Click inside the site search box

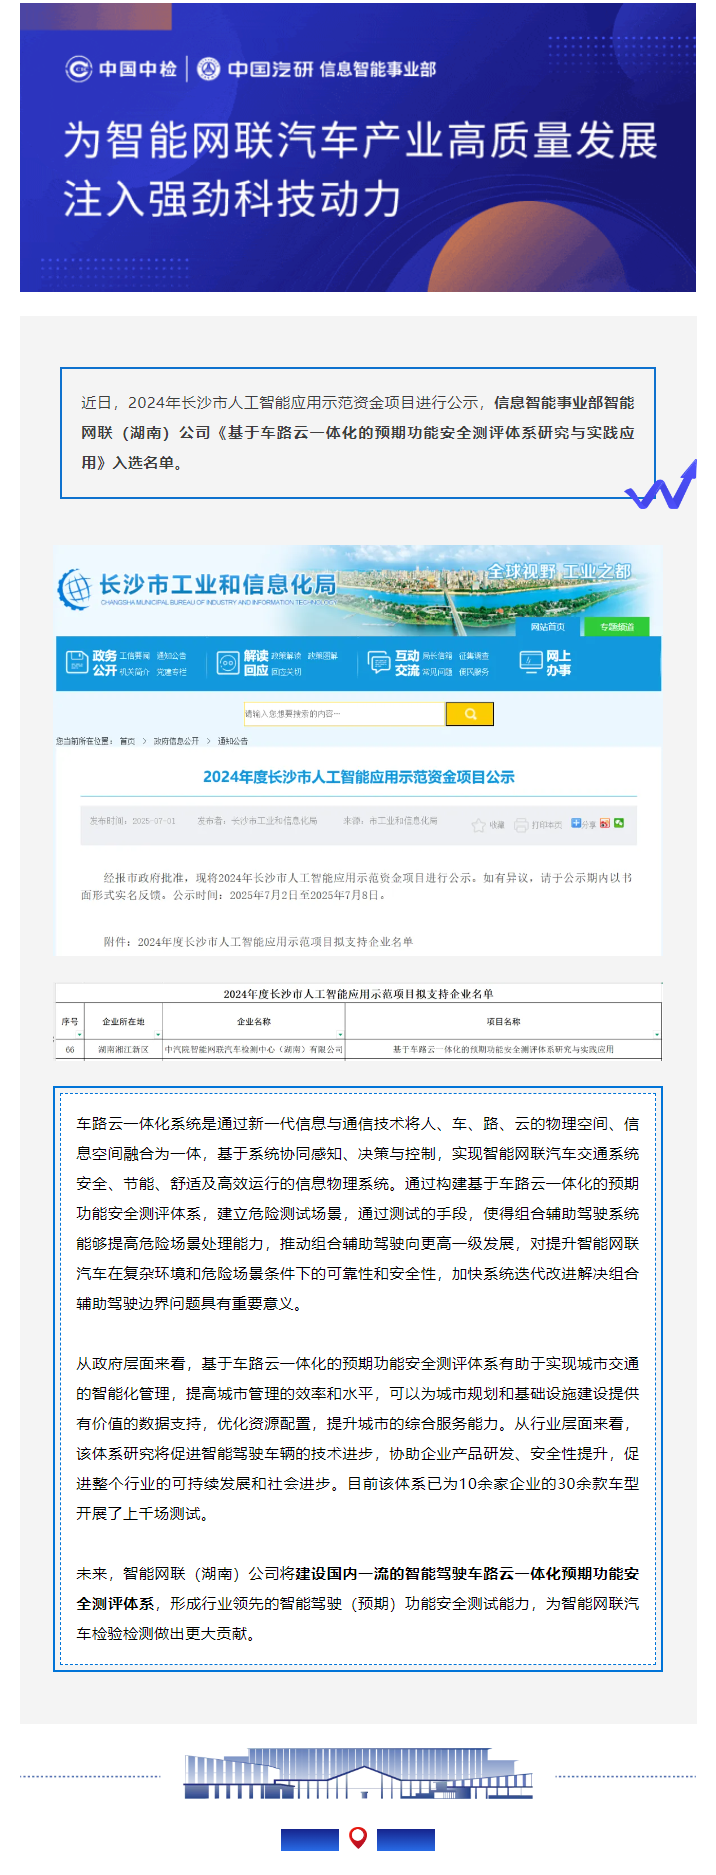coord(344,714)
